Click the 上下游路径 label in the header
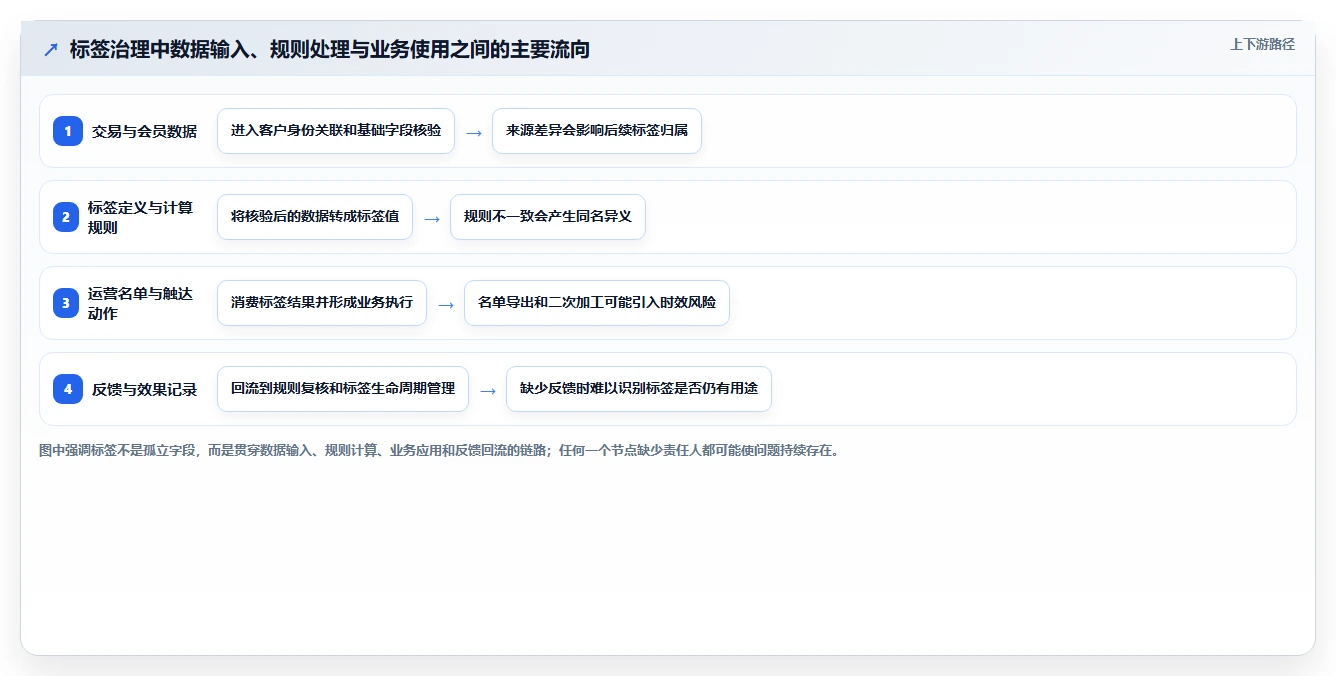The width and height of the screenshot is (1336, 676). (1262, 44)
